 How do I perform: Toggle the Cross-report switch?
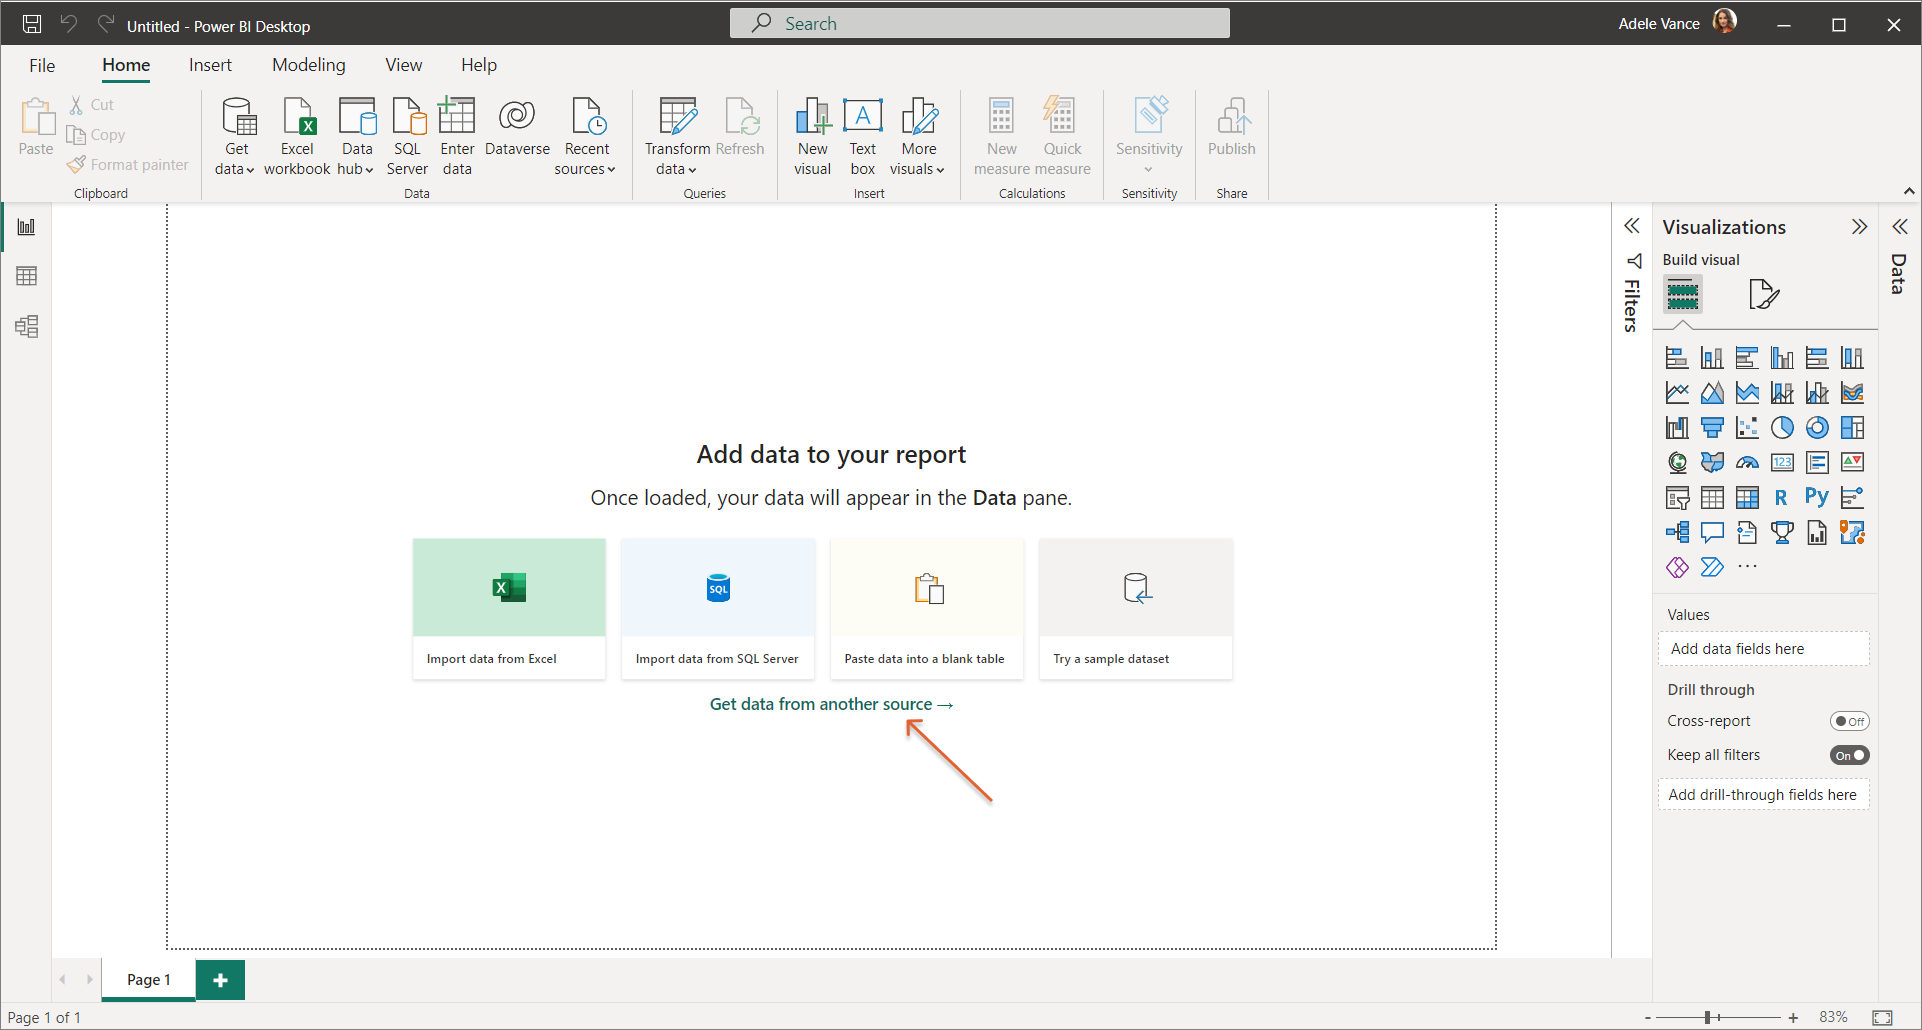point(1849,721)
